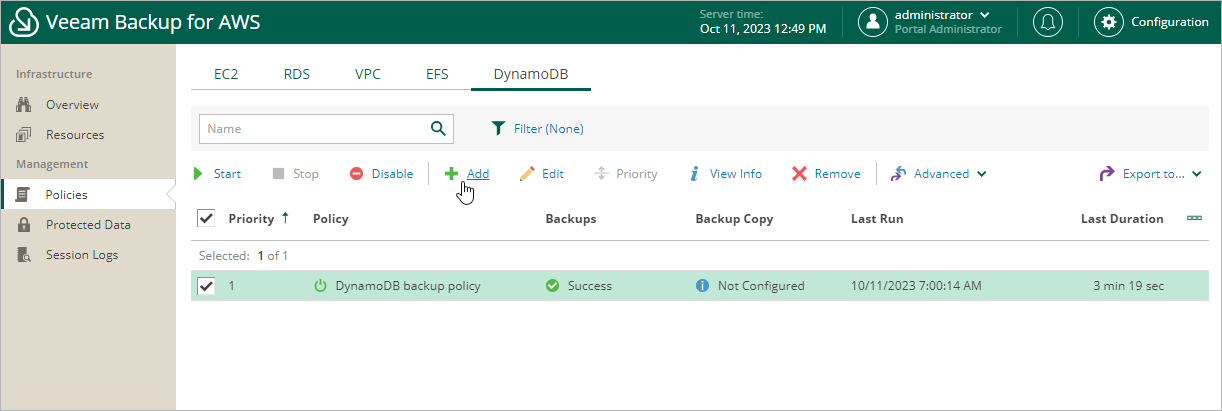The image size is (1222, 411).
Task: Uncheck the DynamoDB backup policy row checkbox
Action: [206, 286]
